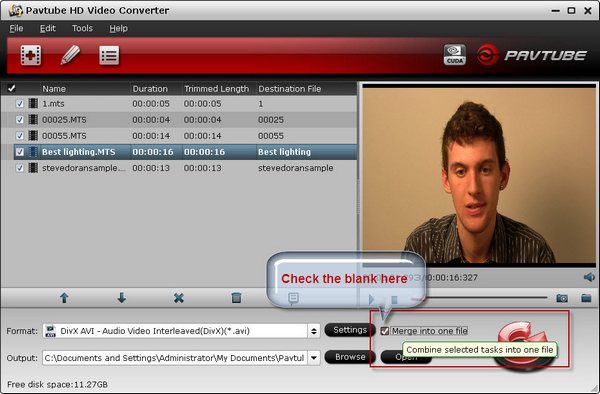Click the Settings button
Viewport: 600px width, 394px height.
tap(350, 330)
